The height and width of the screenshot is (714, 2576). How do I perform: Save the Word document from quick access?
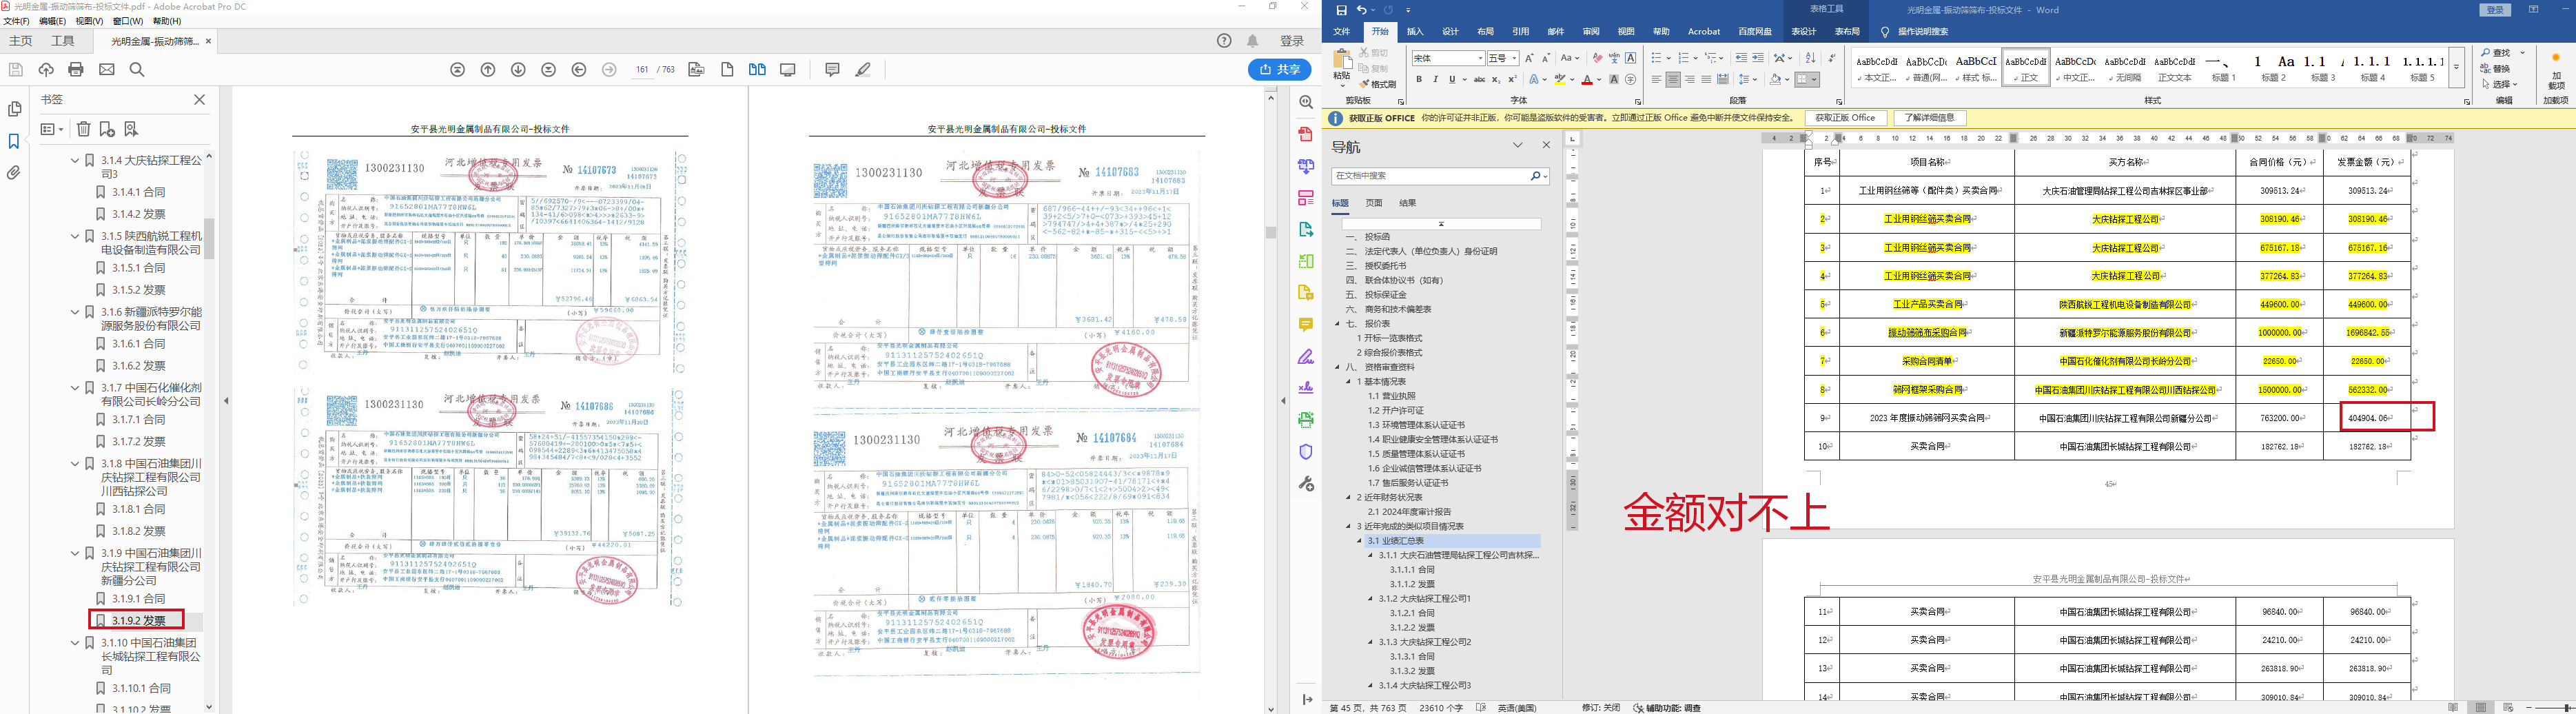tap(1341, 10)
